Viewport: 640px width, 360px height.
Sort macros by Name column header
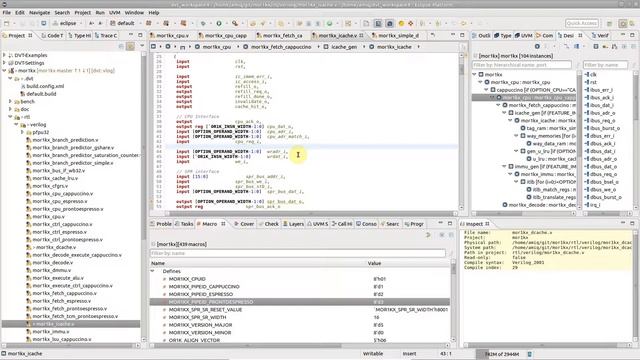258,263
